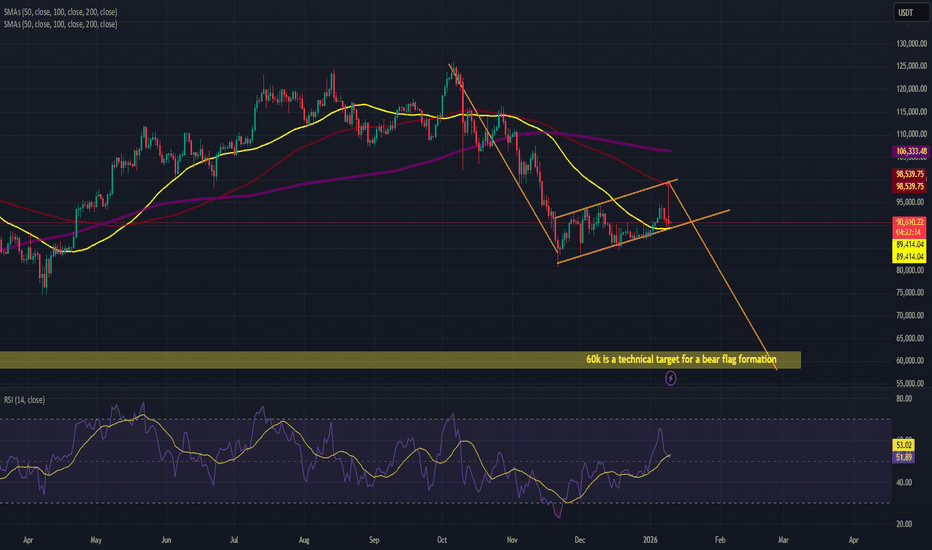Select the '60k is a technical target' text note
Image resolution: width=932 pixels, height=550 pixels.
point(692,358)
